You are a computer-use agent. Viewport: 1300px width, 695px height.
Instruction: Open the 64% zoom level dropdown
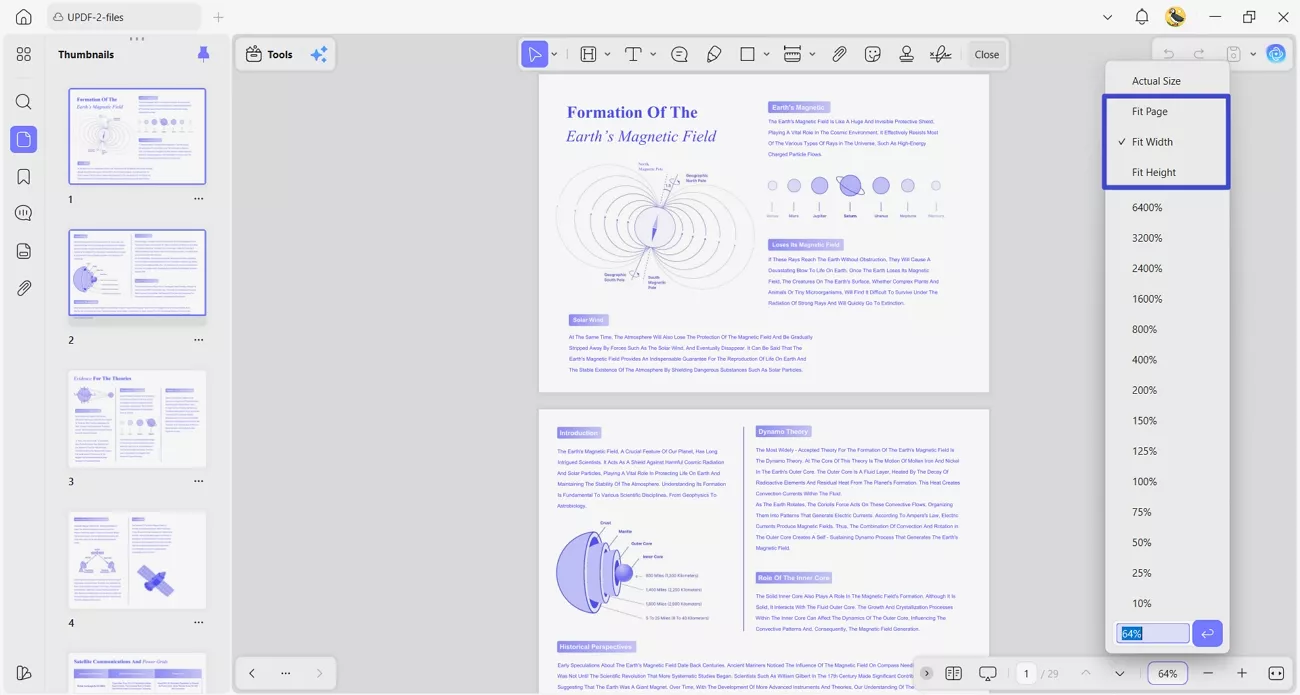tap(1167, 673)
